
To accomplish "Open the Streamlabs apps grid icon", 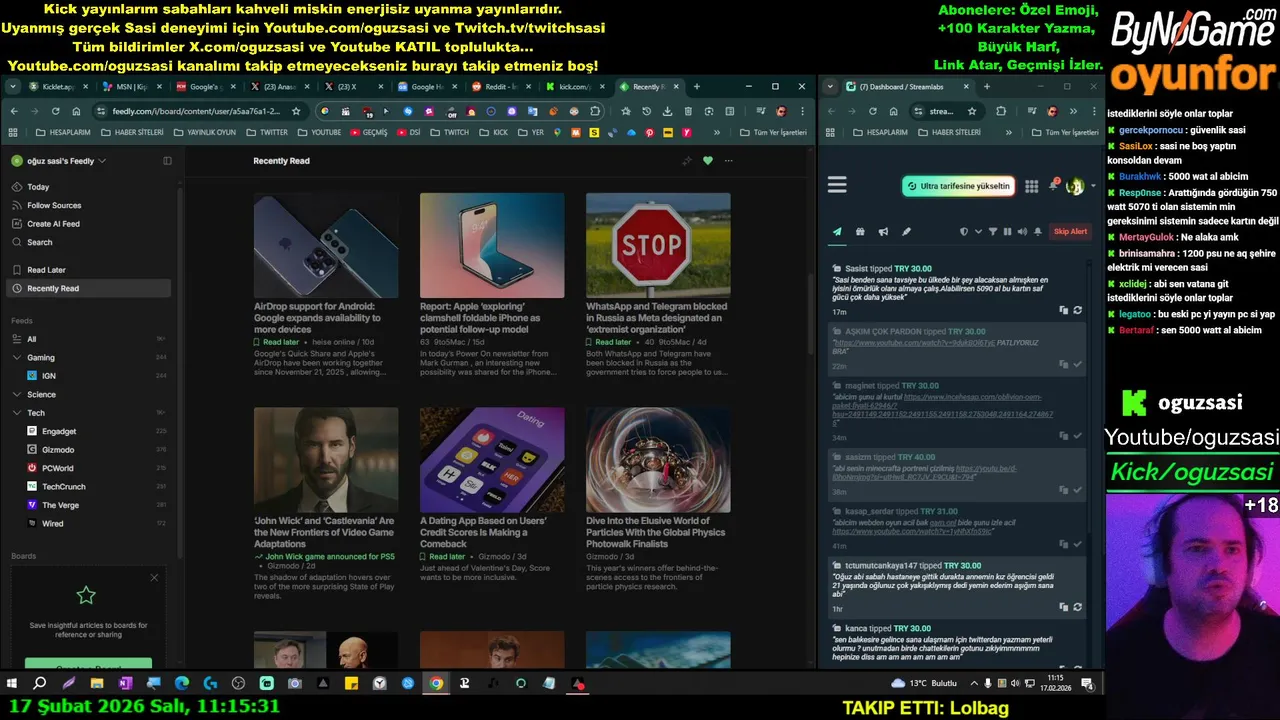I will tap(1032, 186).
